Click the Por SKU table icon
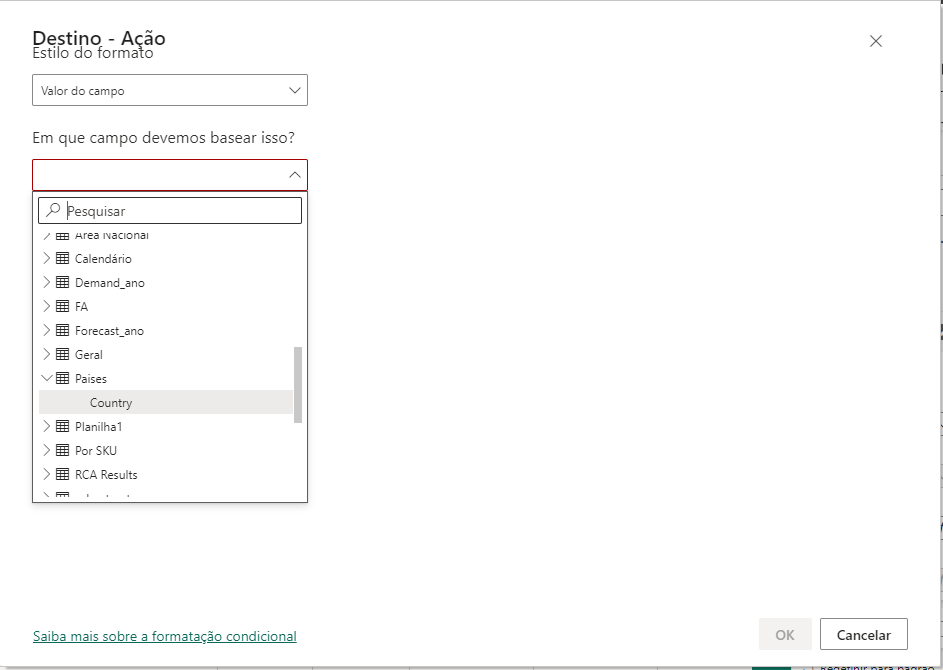The height and width of the screenshot is (670, 943). pos(63,450)
